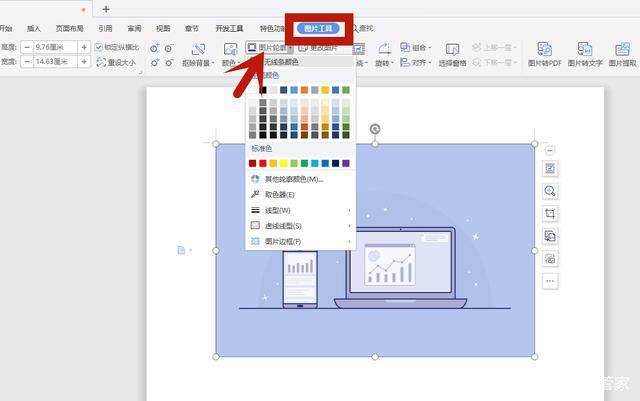Image resolution: width=640 pixels, height=401 pixels.
Task: Switch to the 页面布局 page layout tab
Action: (69, 28)
